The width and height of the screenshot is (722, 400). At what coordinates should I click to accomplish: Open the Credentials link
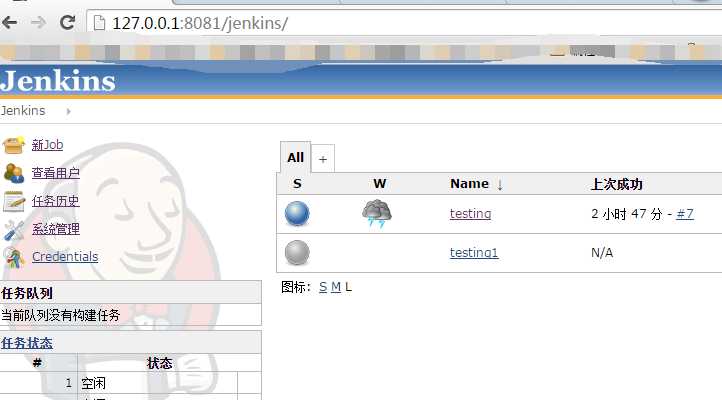pyautogui.click(x=65, y=256)
